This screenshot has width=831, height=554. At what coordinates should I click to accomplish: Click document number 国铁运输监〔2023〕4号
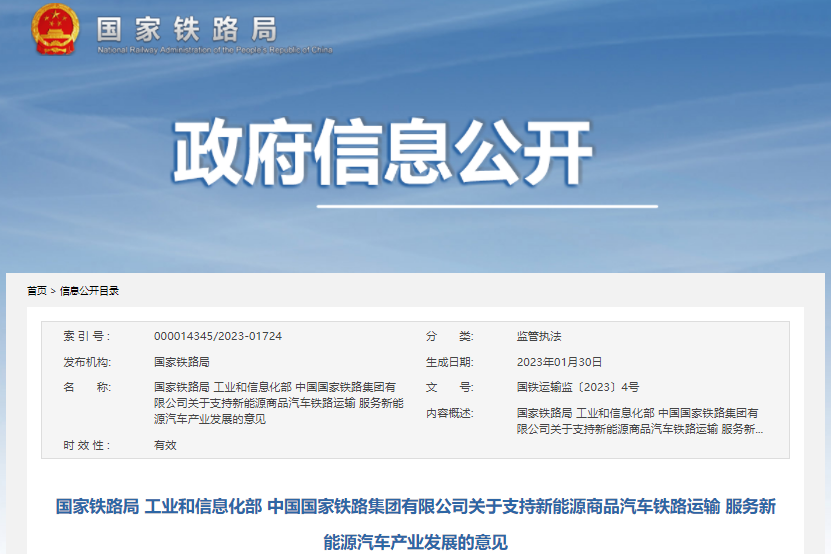pos(577,386)
